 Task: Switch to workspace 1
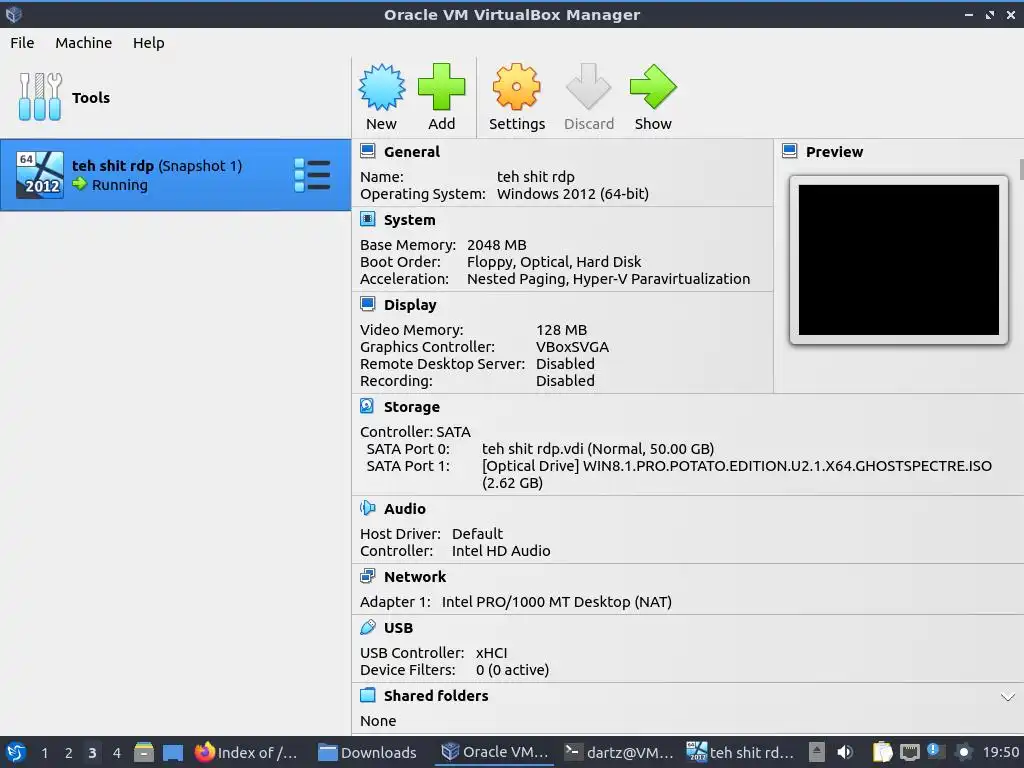(x=44, y=752)
